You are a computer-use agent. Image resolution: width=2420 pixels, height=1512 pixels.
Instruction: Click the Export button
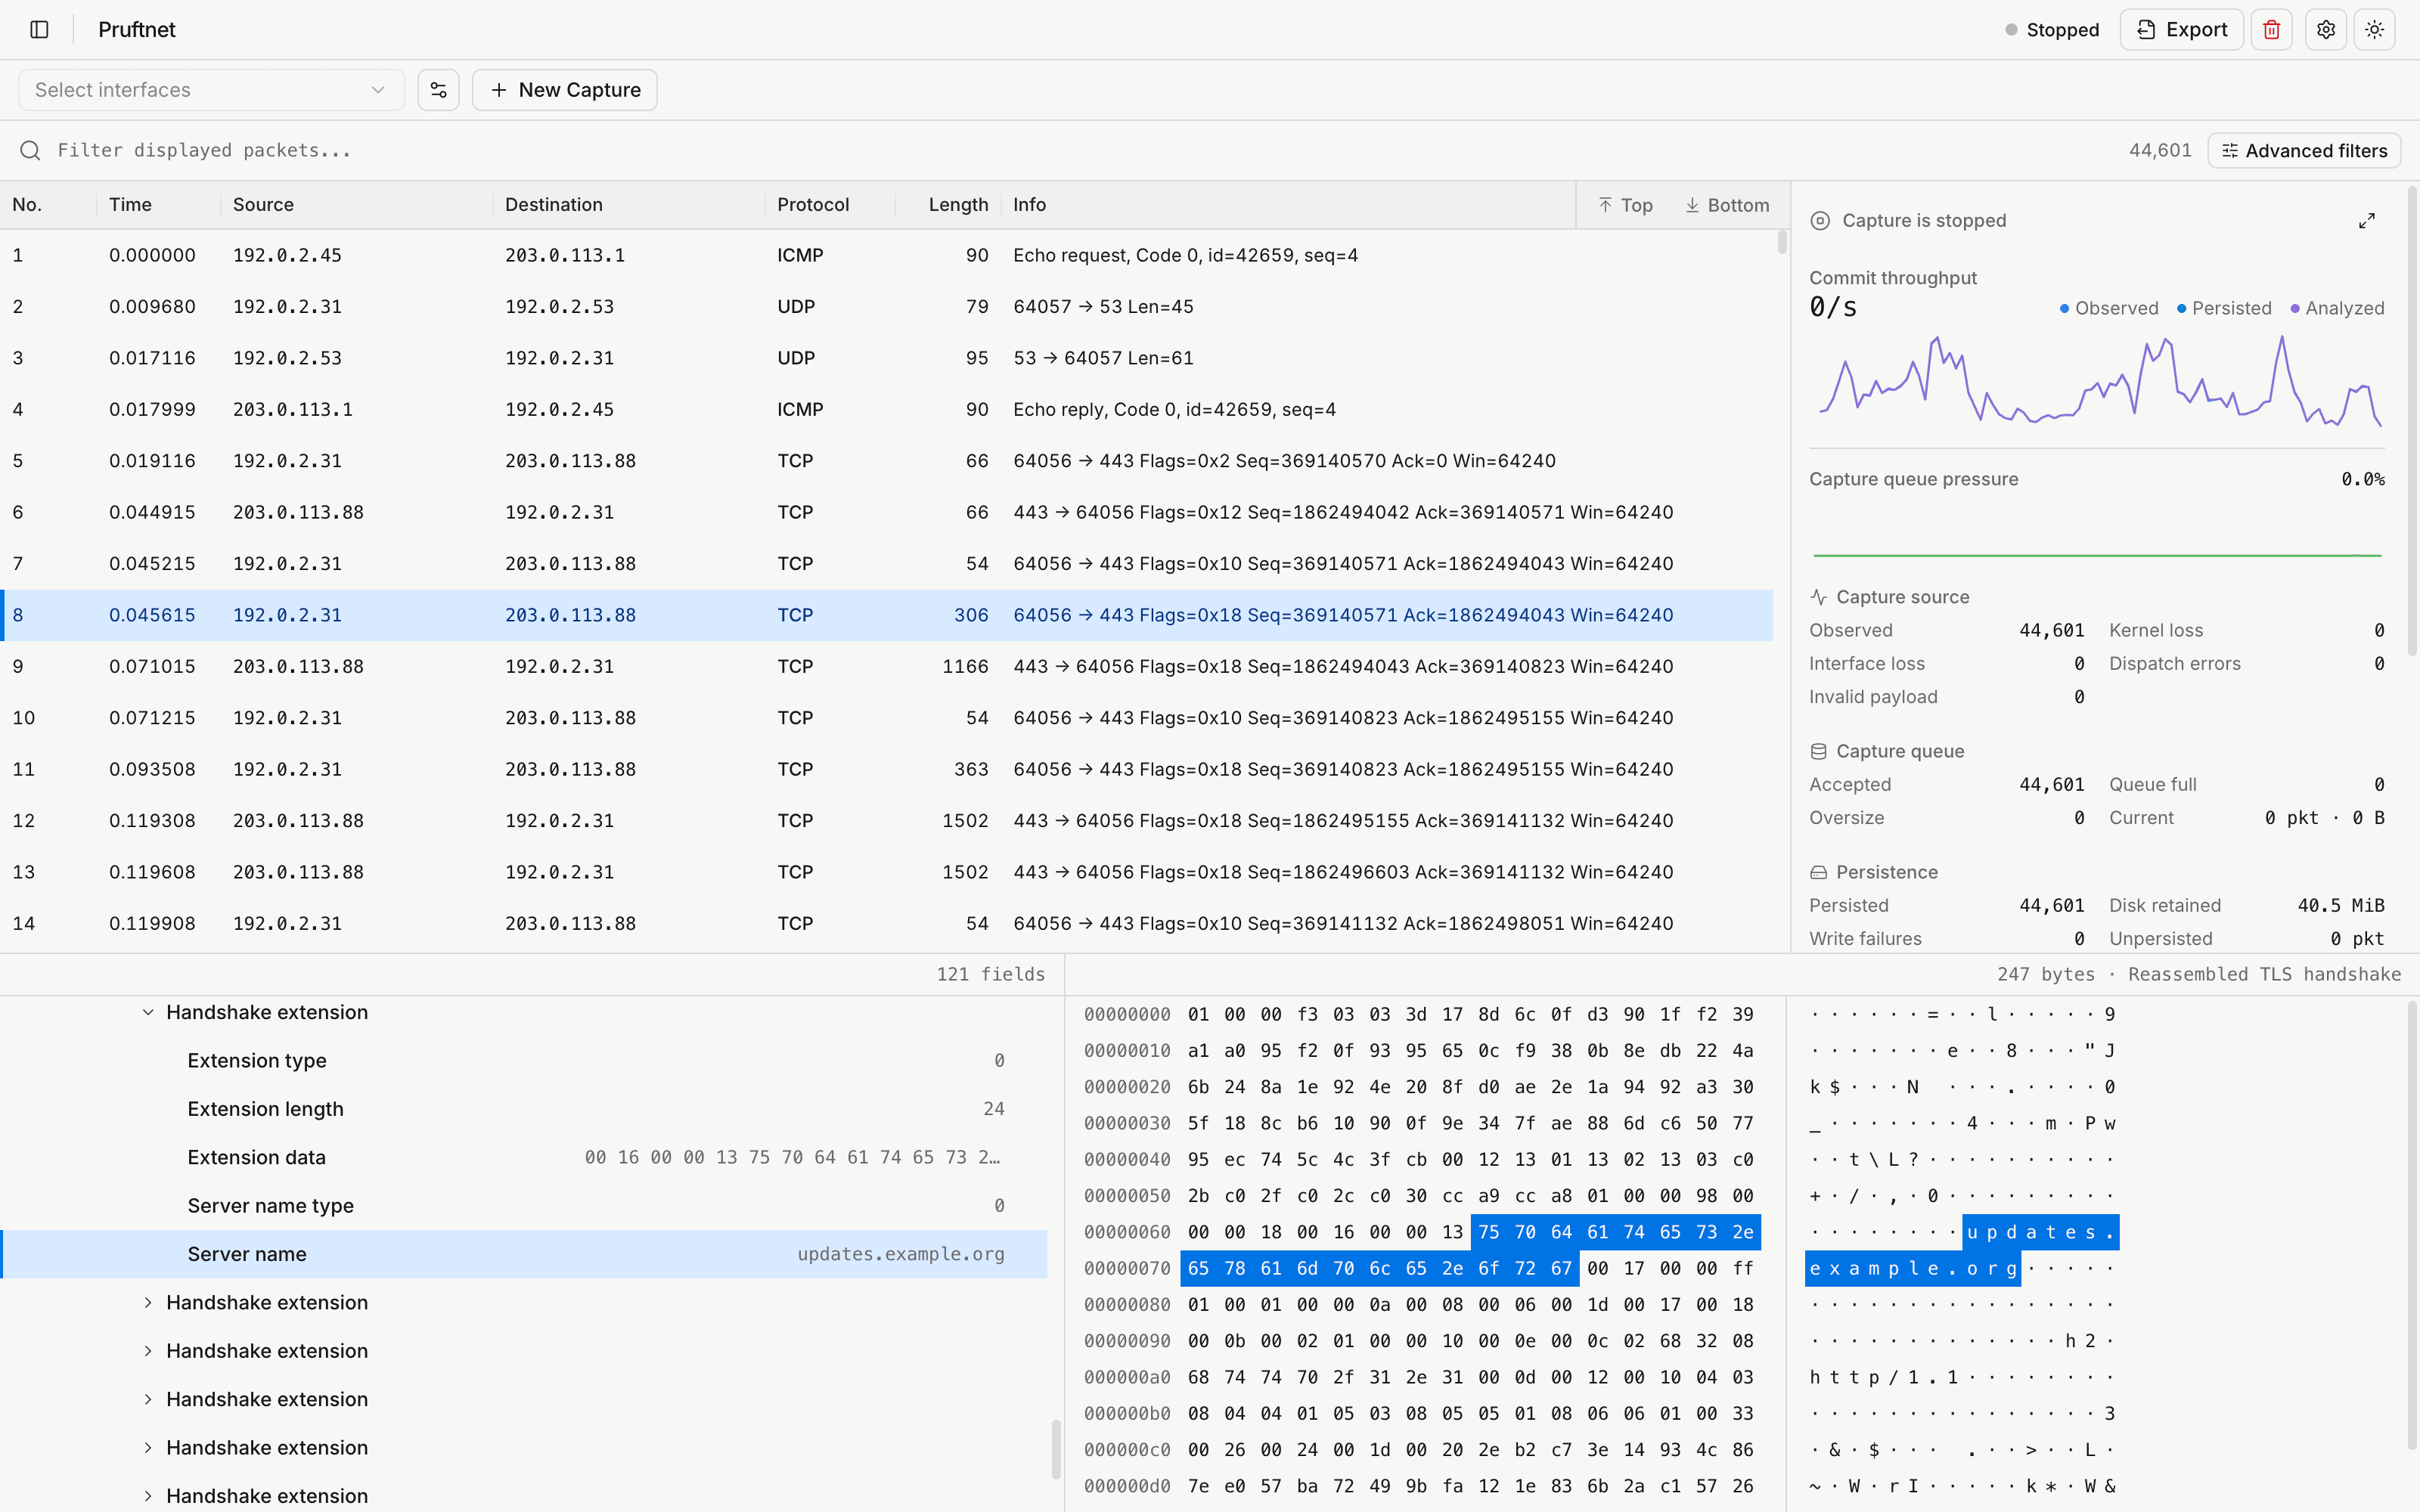point(2181,30)
